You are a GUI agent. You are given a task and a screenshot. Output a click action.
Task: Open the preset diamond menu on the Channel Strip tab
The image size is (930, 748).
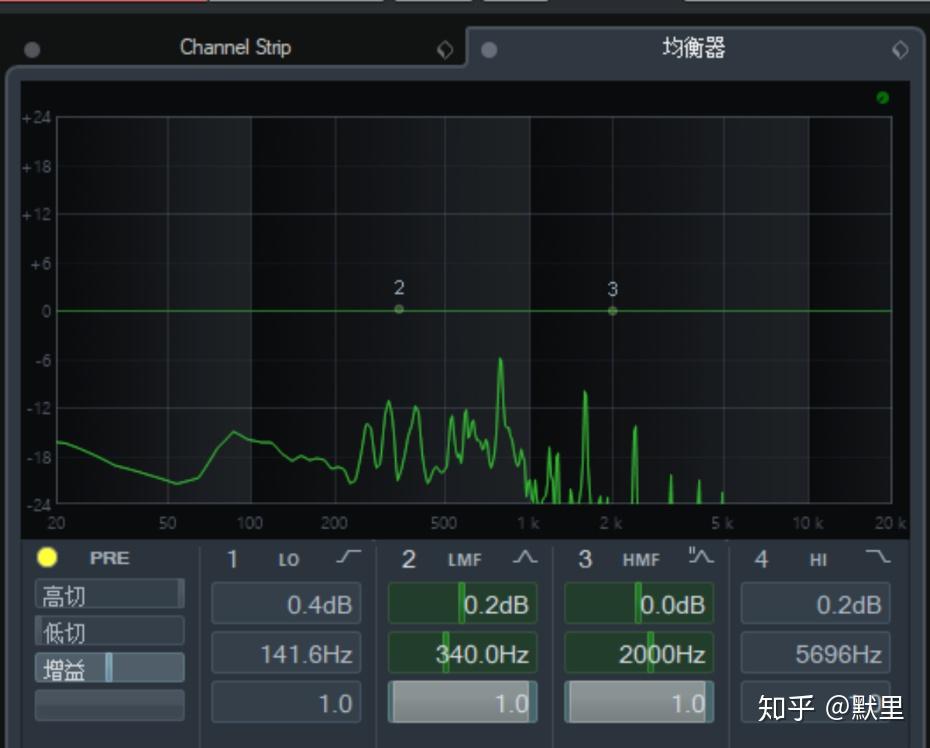tap(445, 48)
